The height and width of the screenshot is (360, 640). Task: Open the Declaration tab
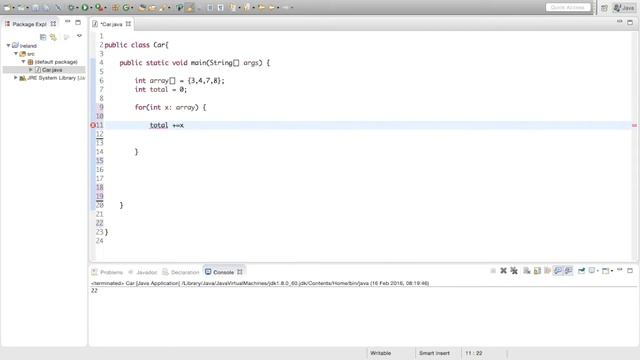click(181, 272)
